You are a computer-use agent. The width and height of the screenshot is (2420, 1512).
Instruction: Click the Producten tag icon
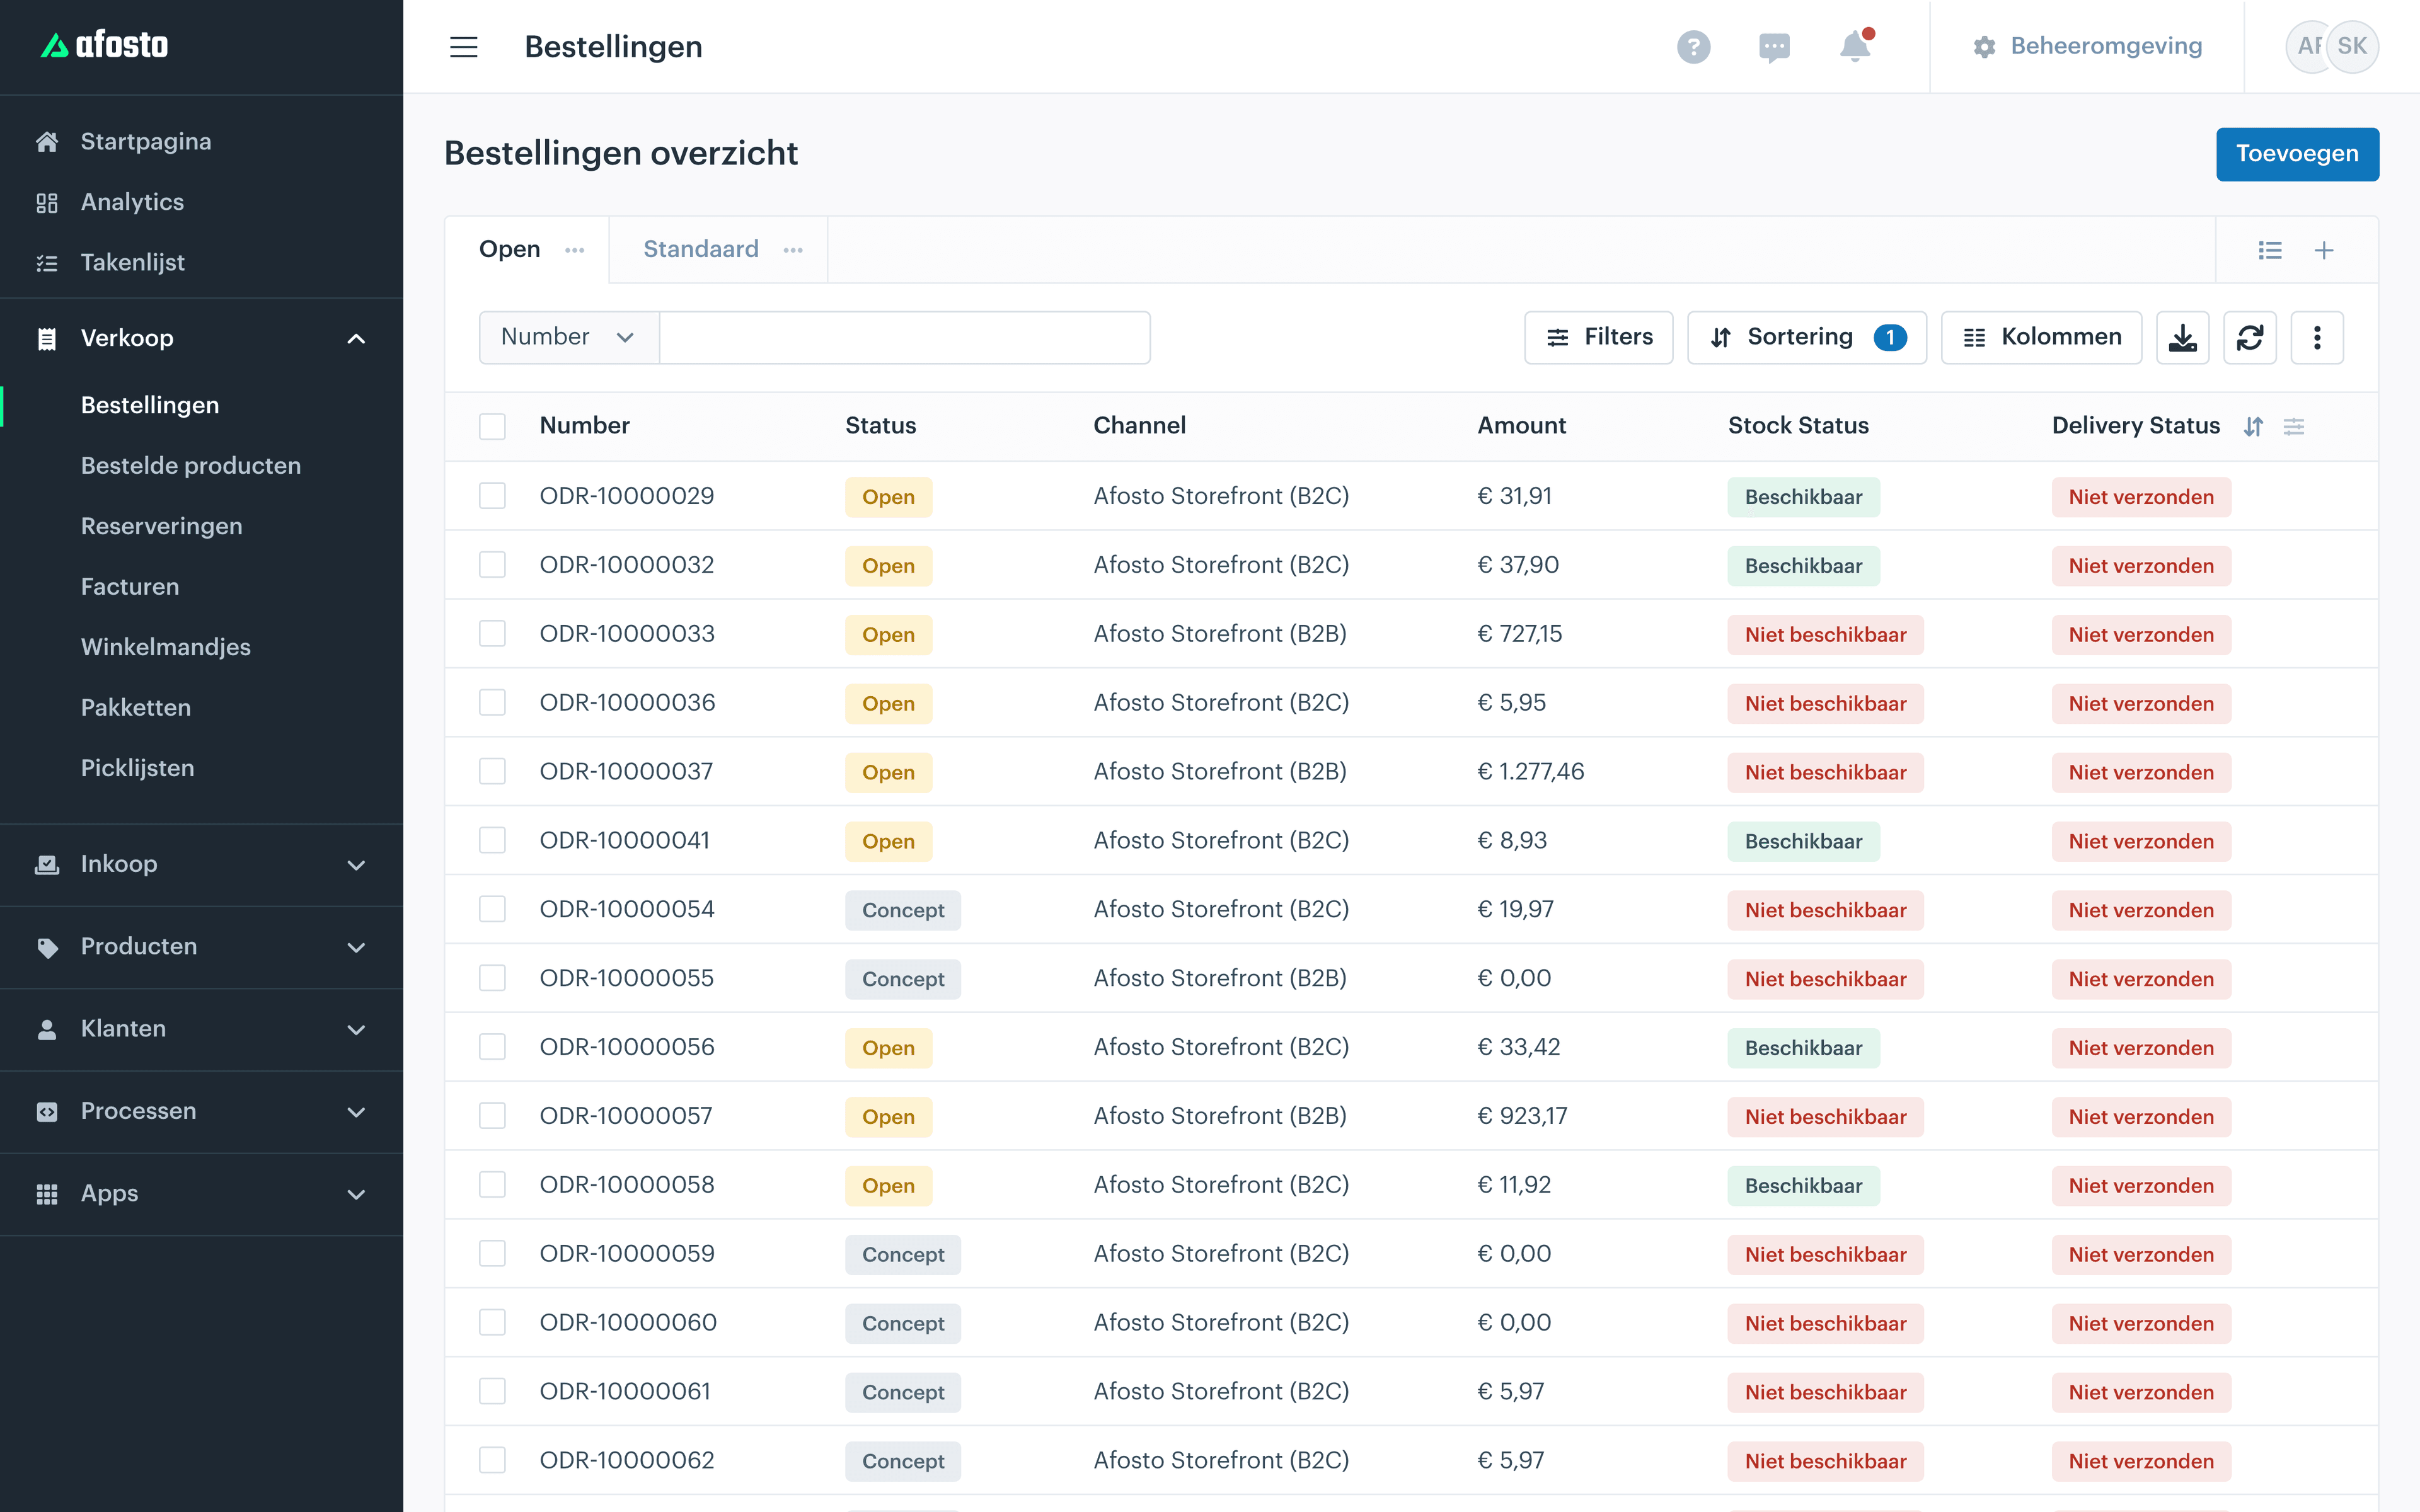click(47, 947)
